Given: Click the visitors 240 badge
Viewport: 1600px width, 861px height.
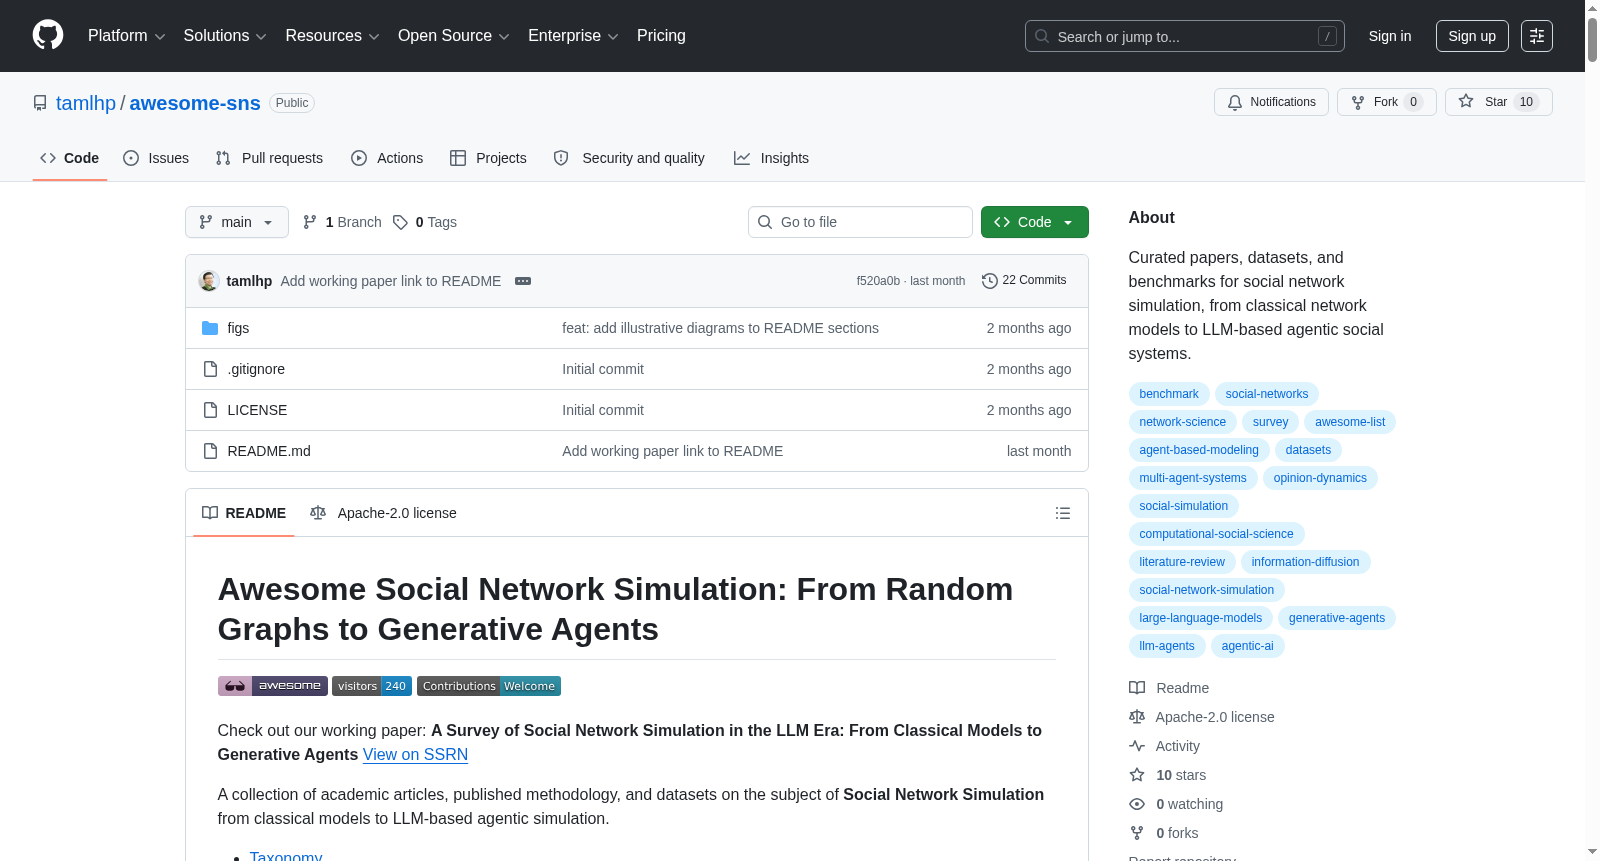Looking at the screenshot, I should click(372, 686).
